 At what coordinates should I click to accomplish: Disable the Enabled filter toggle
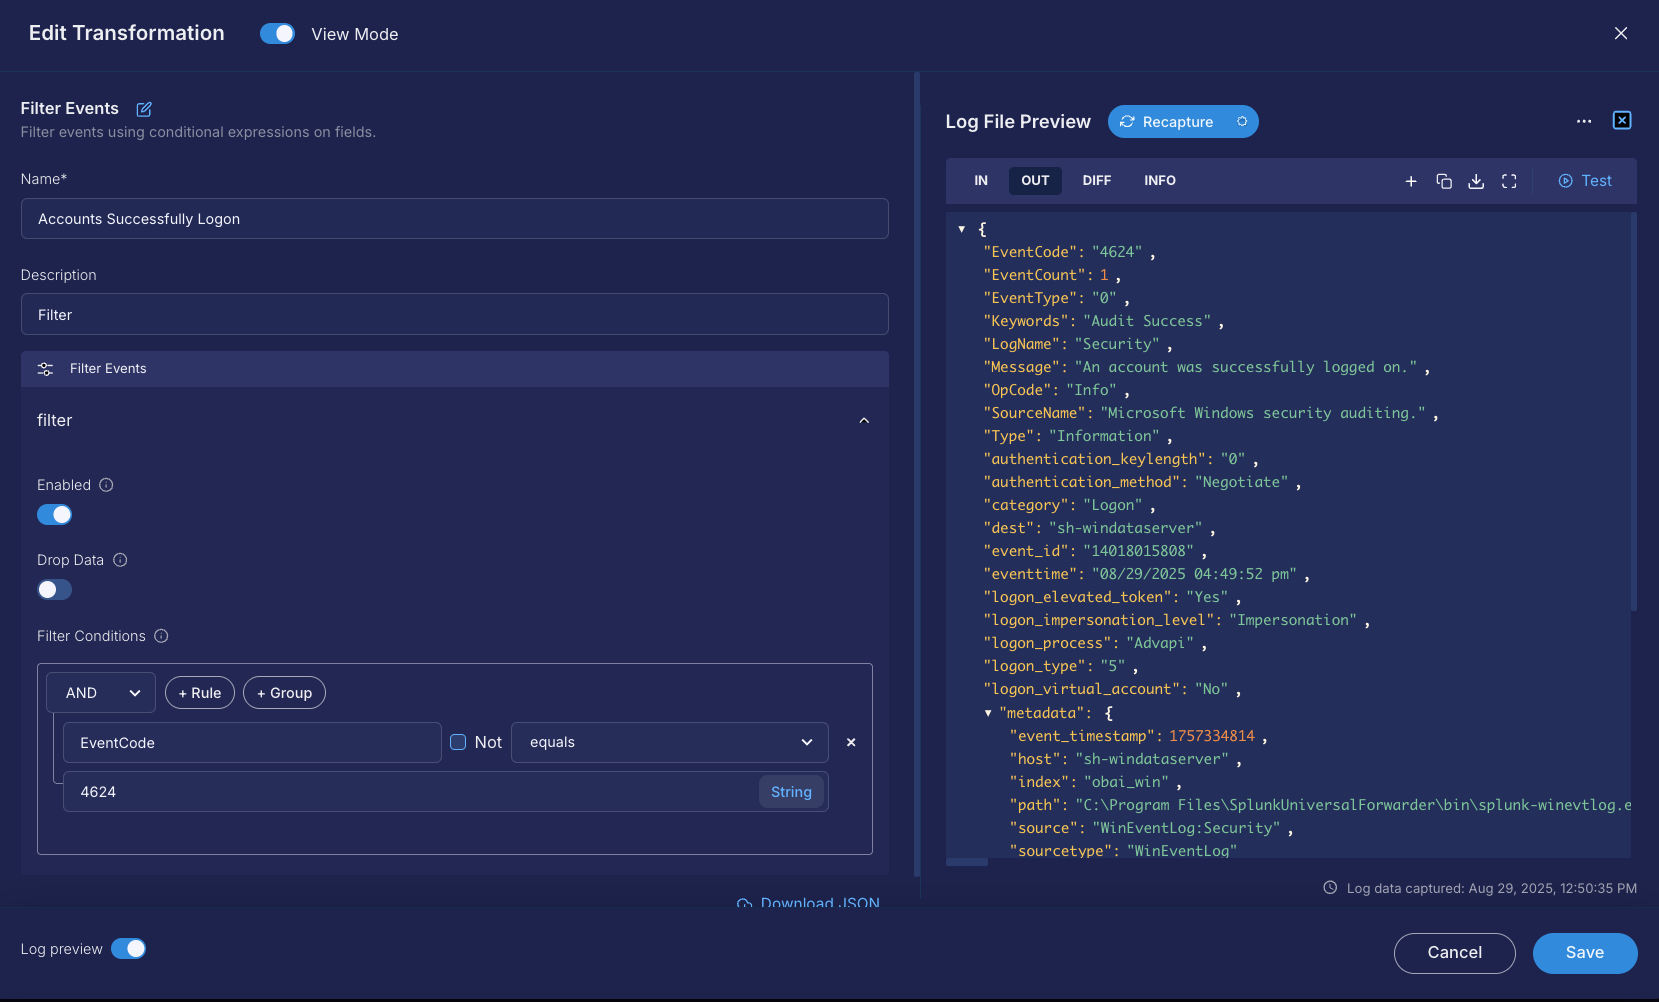(x=55, y=515)
